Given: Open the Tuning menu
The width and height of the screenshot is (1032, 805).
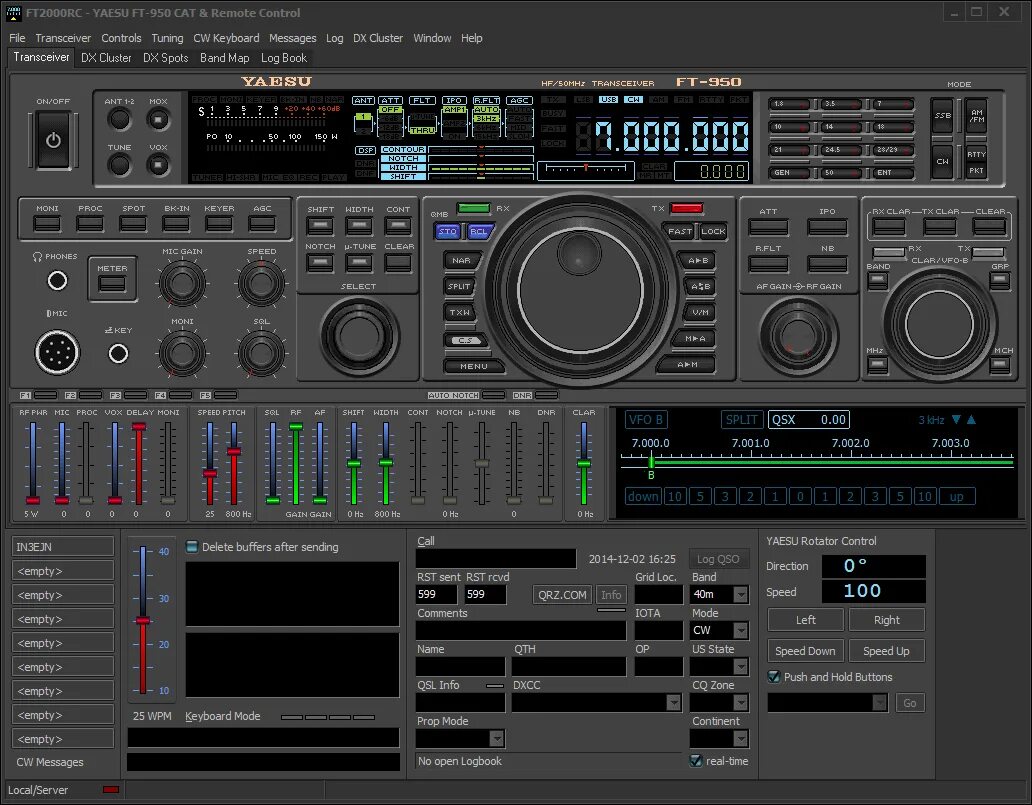Looking at the screenshot, I should coord(167,38).
